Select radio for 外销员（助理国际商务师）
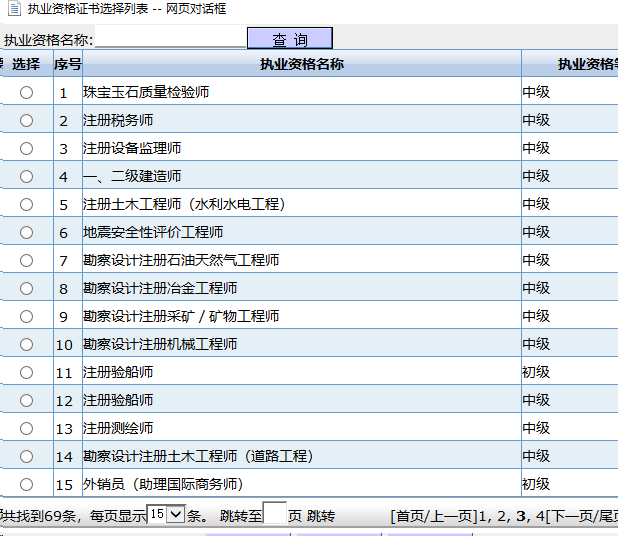 pos(26,484)
